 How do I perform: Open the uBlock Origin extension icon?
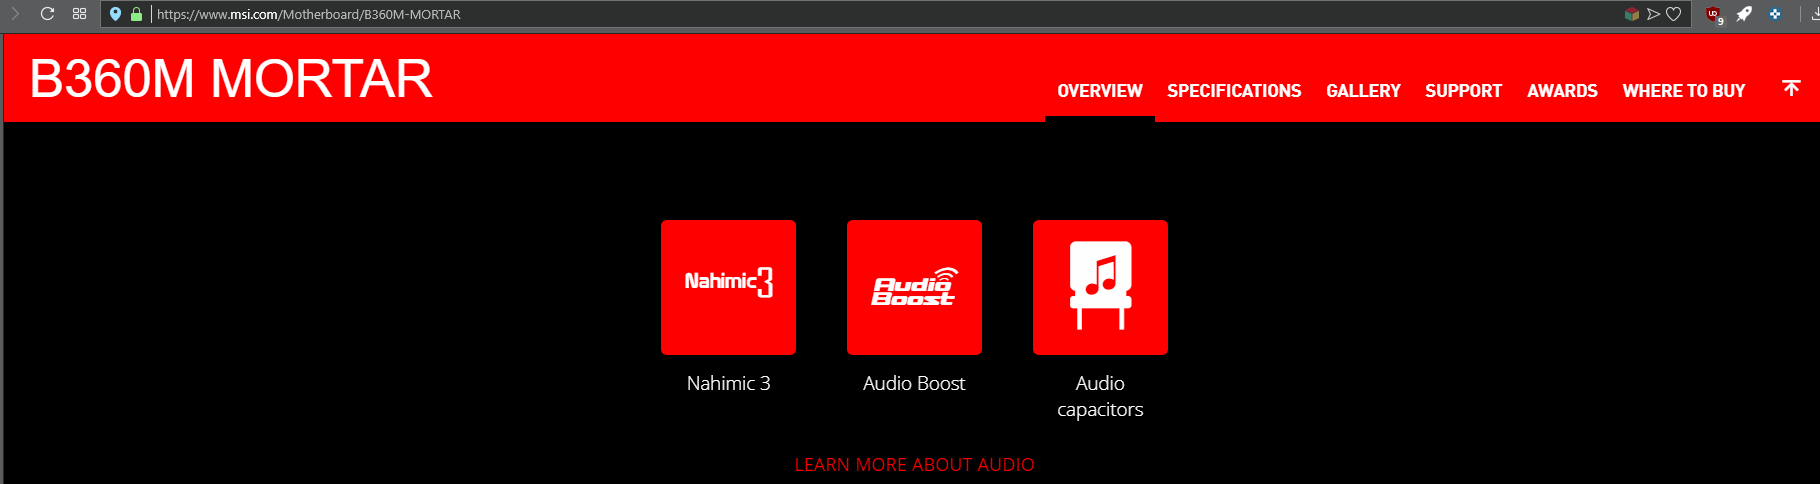1713,14
